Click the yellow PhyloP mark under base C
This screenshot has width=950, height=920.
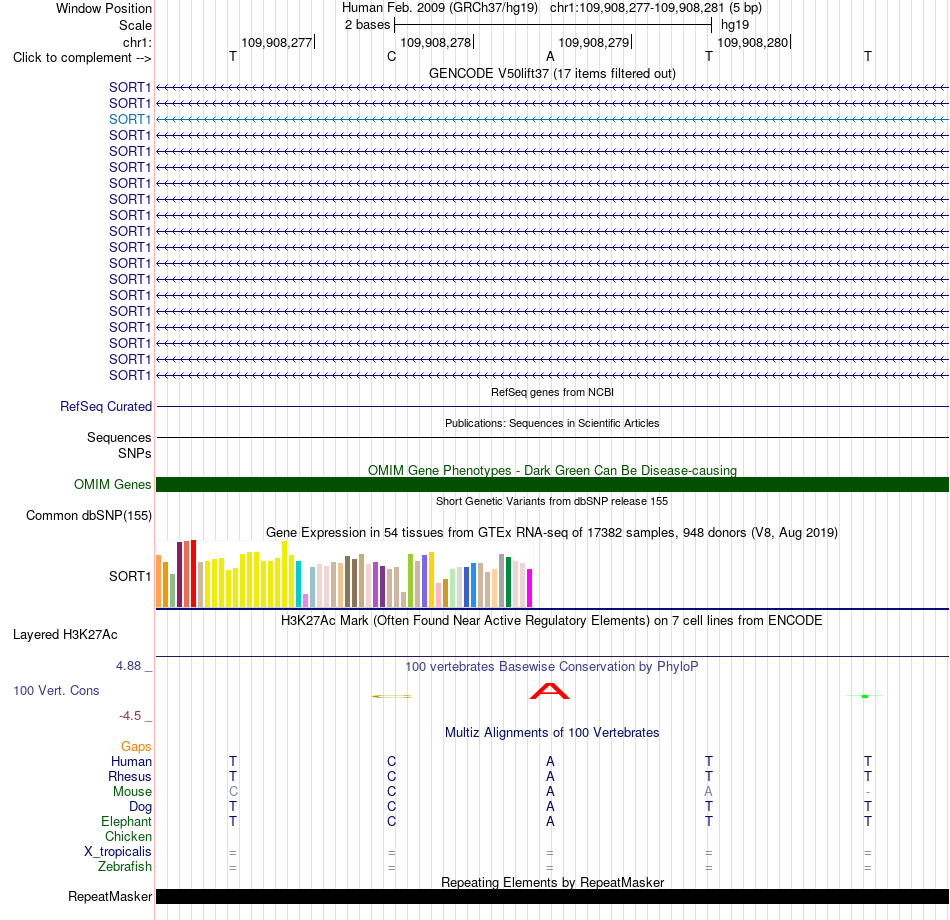point(391,696)
